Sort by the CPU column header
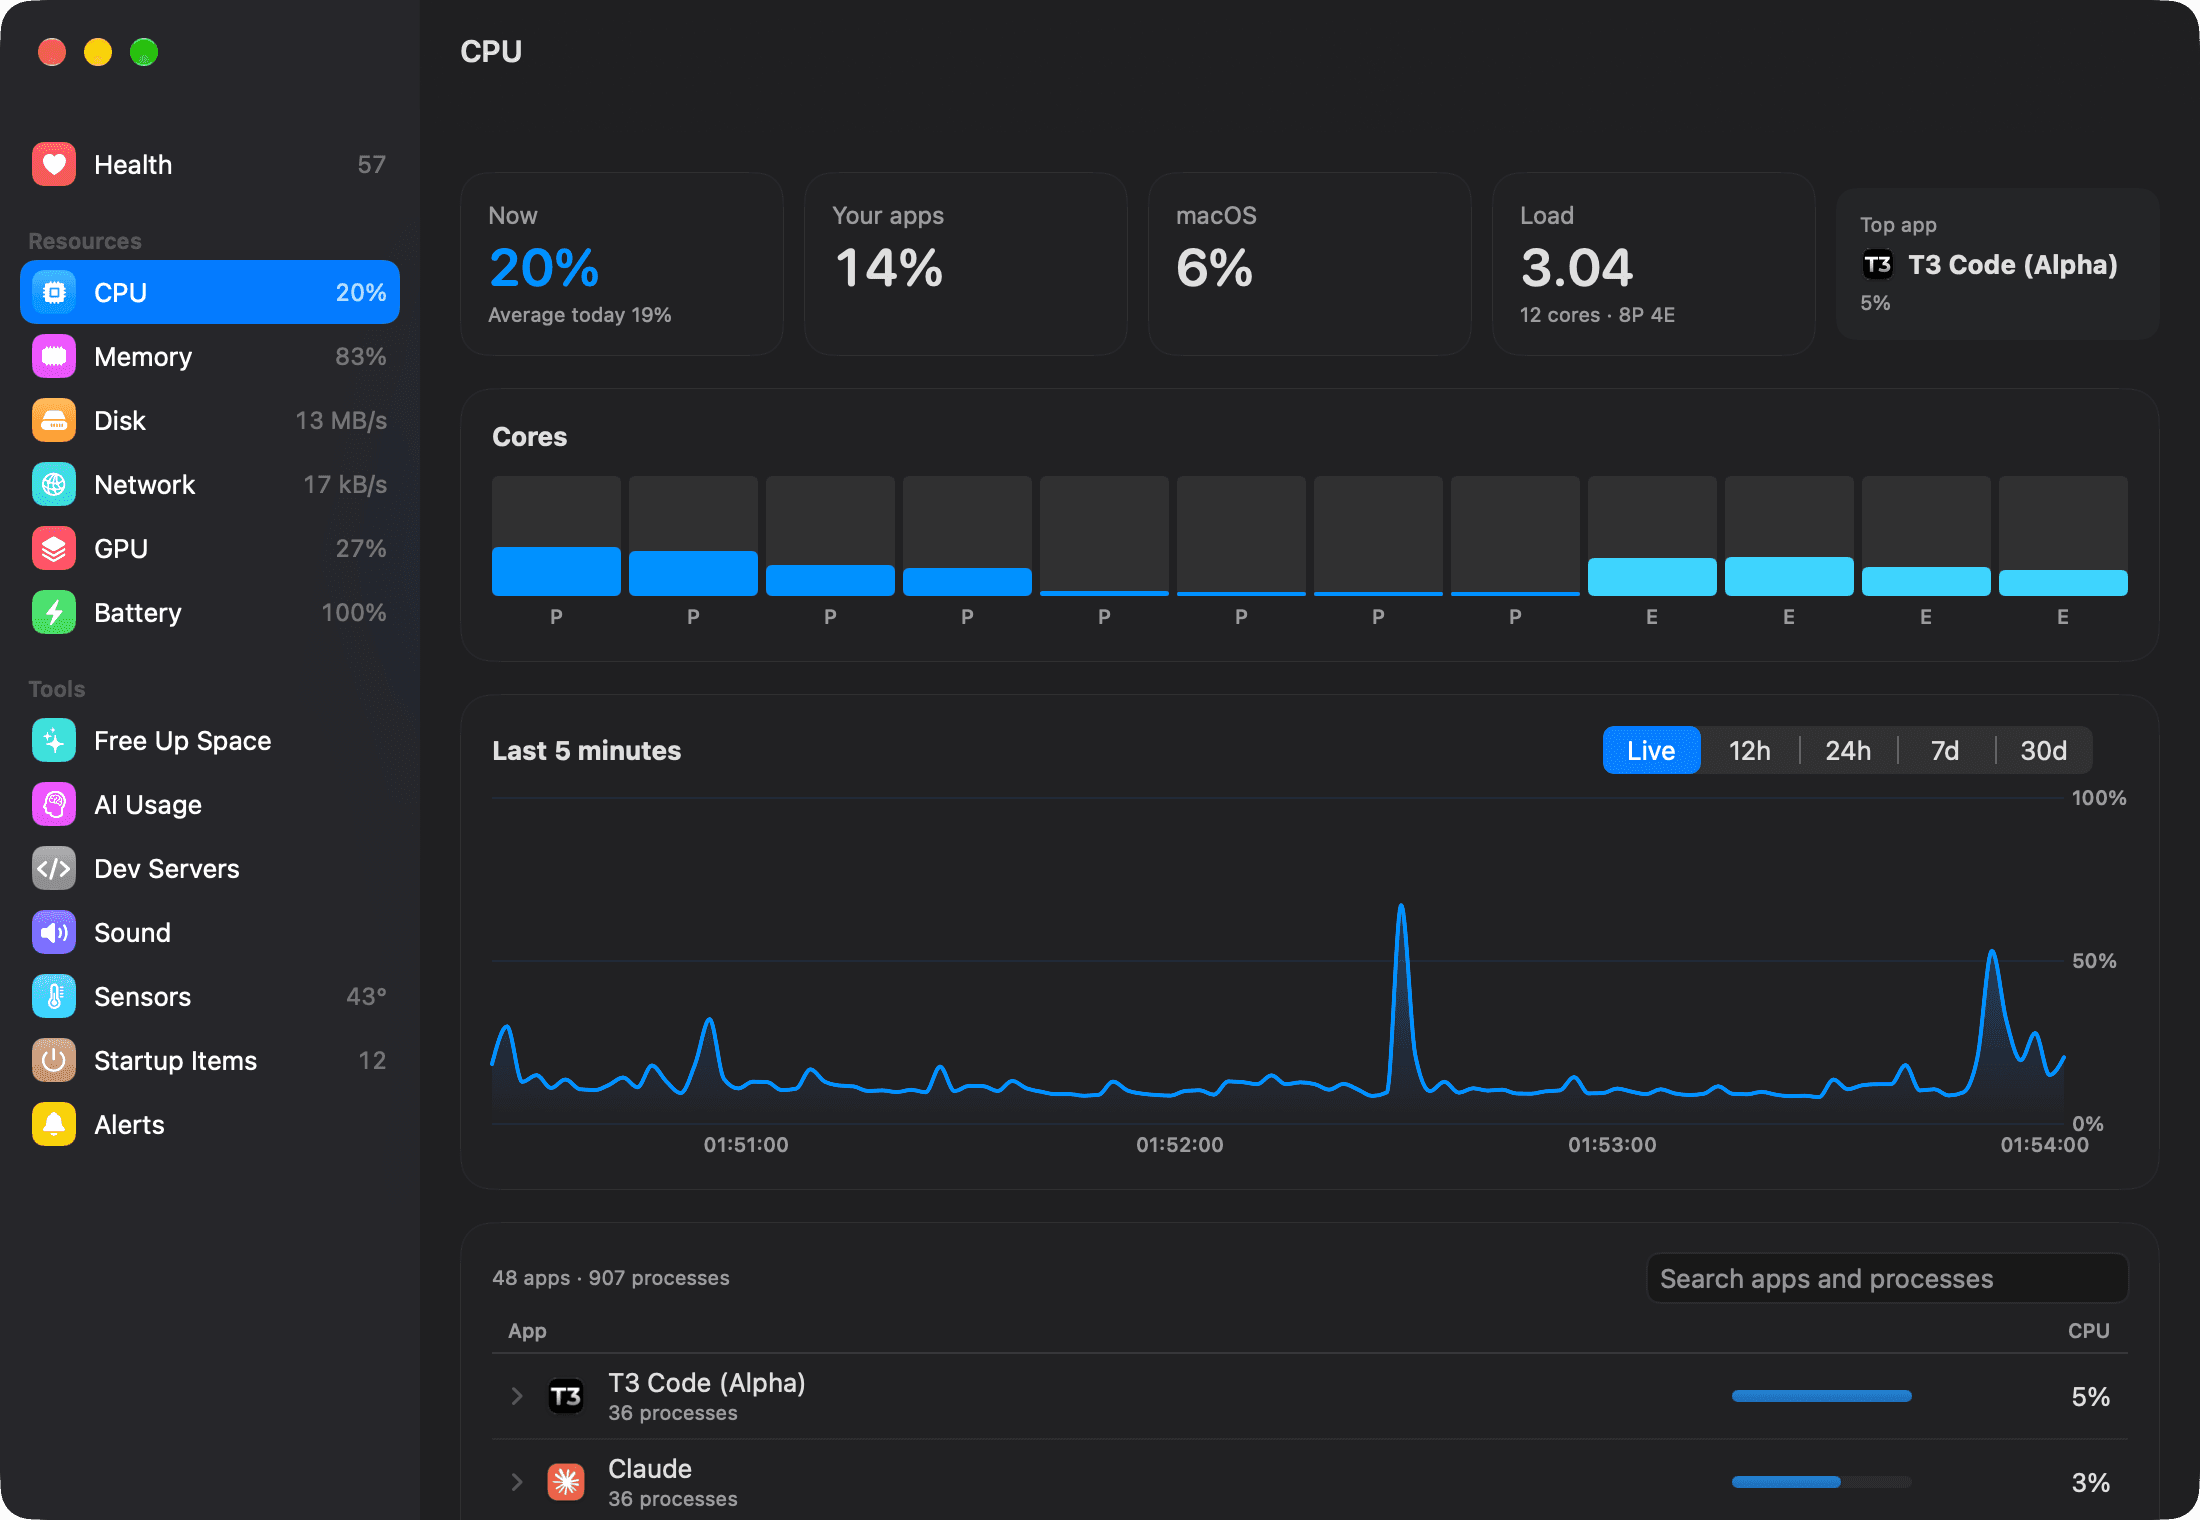Screen dimensions: 2200x1520 click(x=2088, y=1331)
